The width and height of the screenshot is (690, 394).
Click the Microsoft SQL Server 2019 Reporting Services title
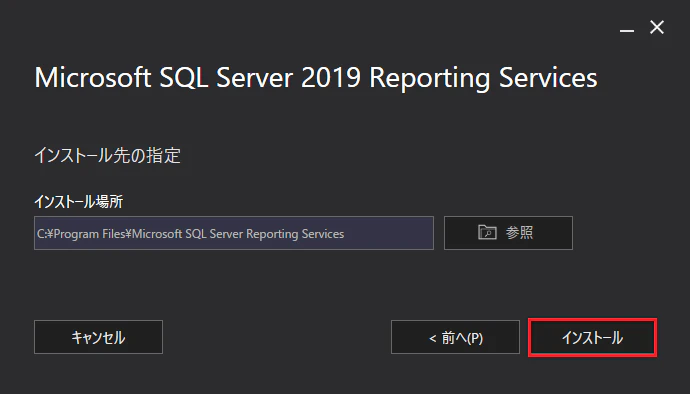click(316, 78)
